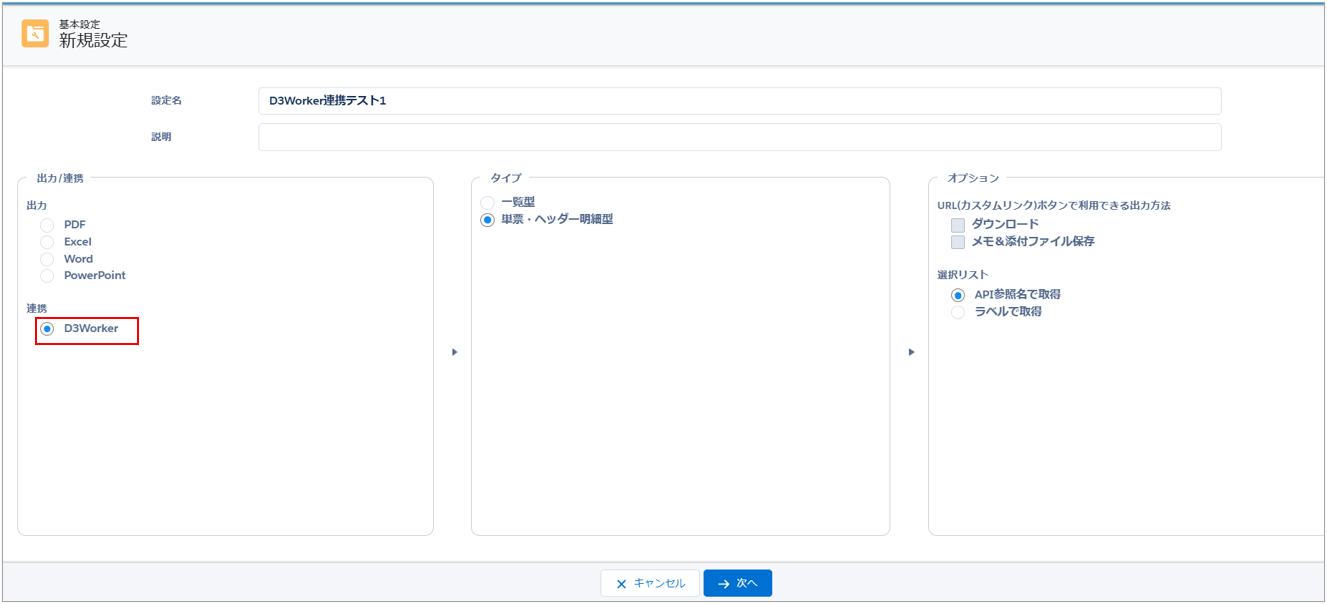Screen dimensions: 1327x604
Task: Click the orange settings wrench icon in header
Action: click(35, 34)
